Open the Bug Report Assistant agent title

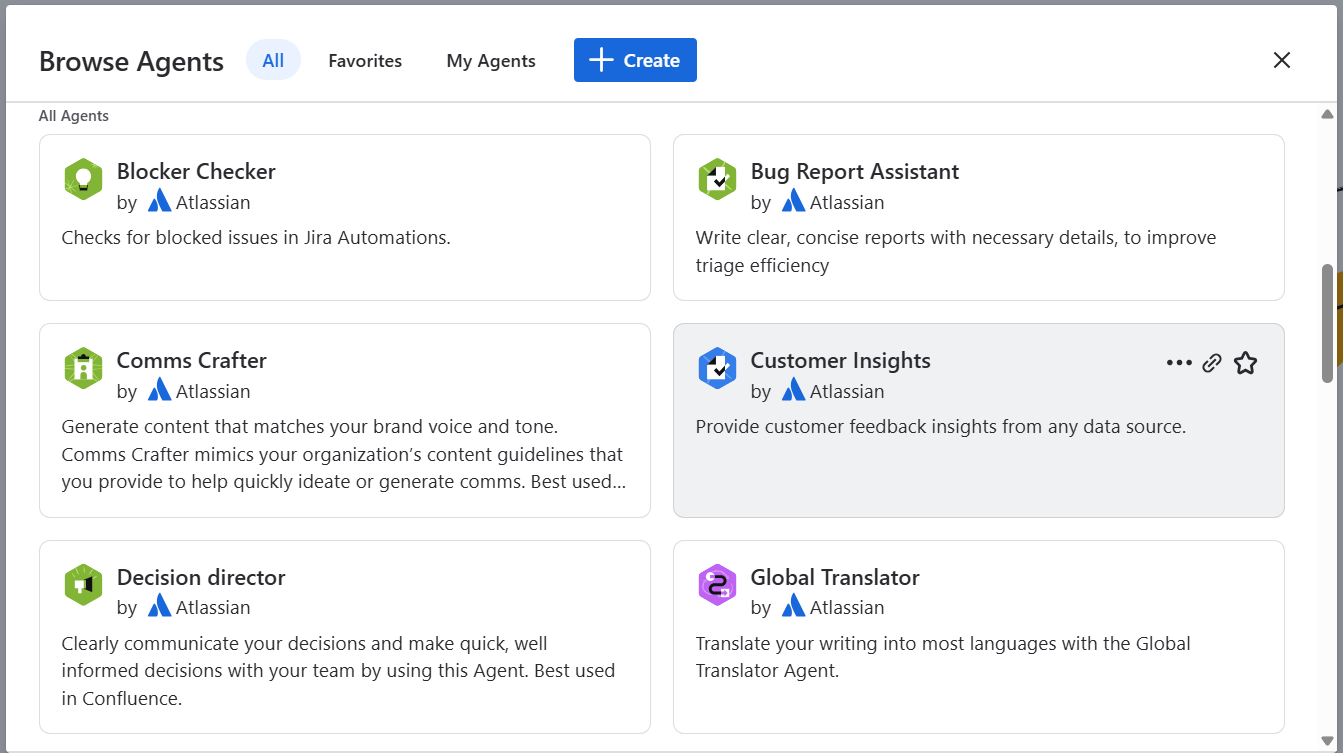click(855, 171)
